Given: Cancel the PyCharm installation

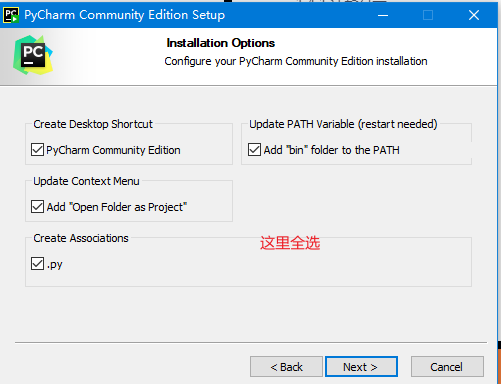Looking at the screenshot, I should 447,367.
